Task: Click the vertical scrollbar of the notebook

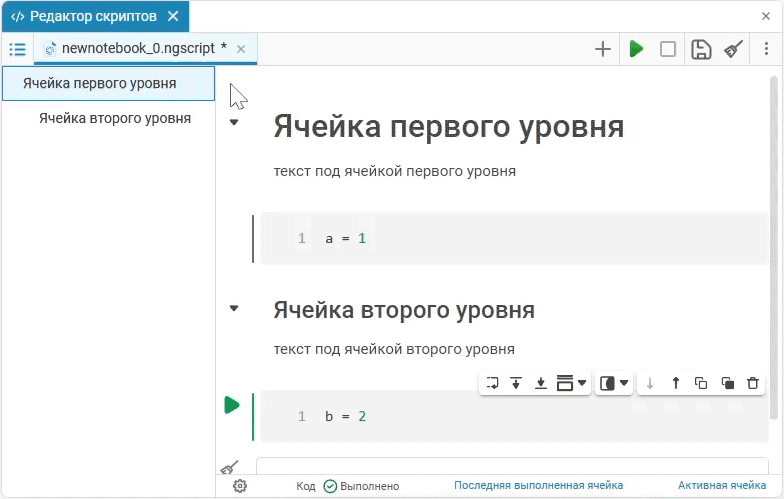Action: click(x=773, y=248)
